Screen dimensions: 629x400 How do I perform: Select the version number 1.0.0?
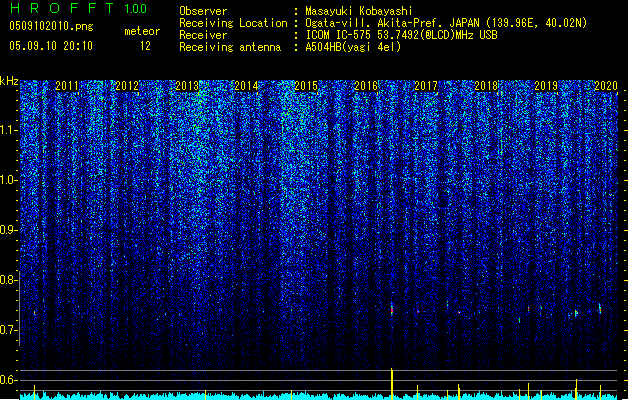coord(136,9)
